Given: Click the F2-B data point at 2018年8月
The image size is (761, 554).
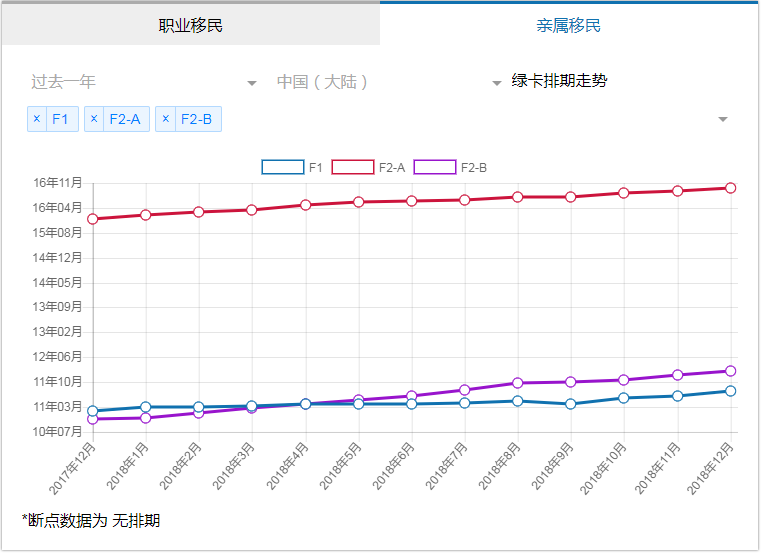Looking at the screenshot, I should click(x=518, y=383).
